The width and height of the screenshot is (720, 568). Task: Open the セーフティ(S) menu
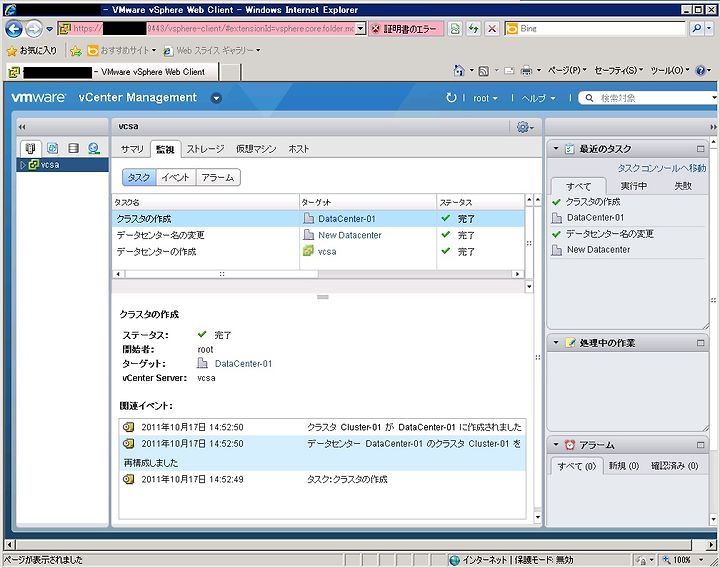619,70
